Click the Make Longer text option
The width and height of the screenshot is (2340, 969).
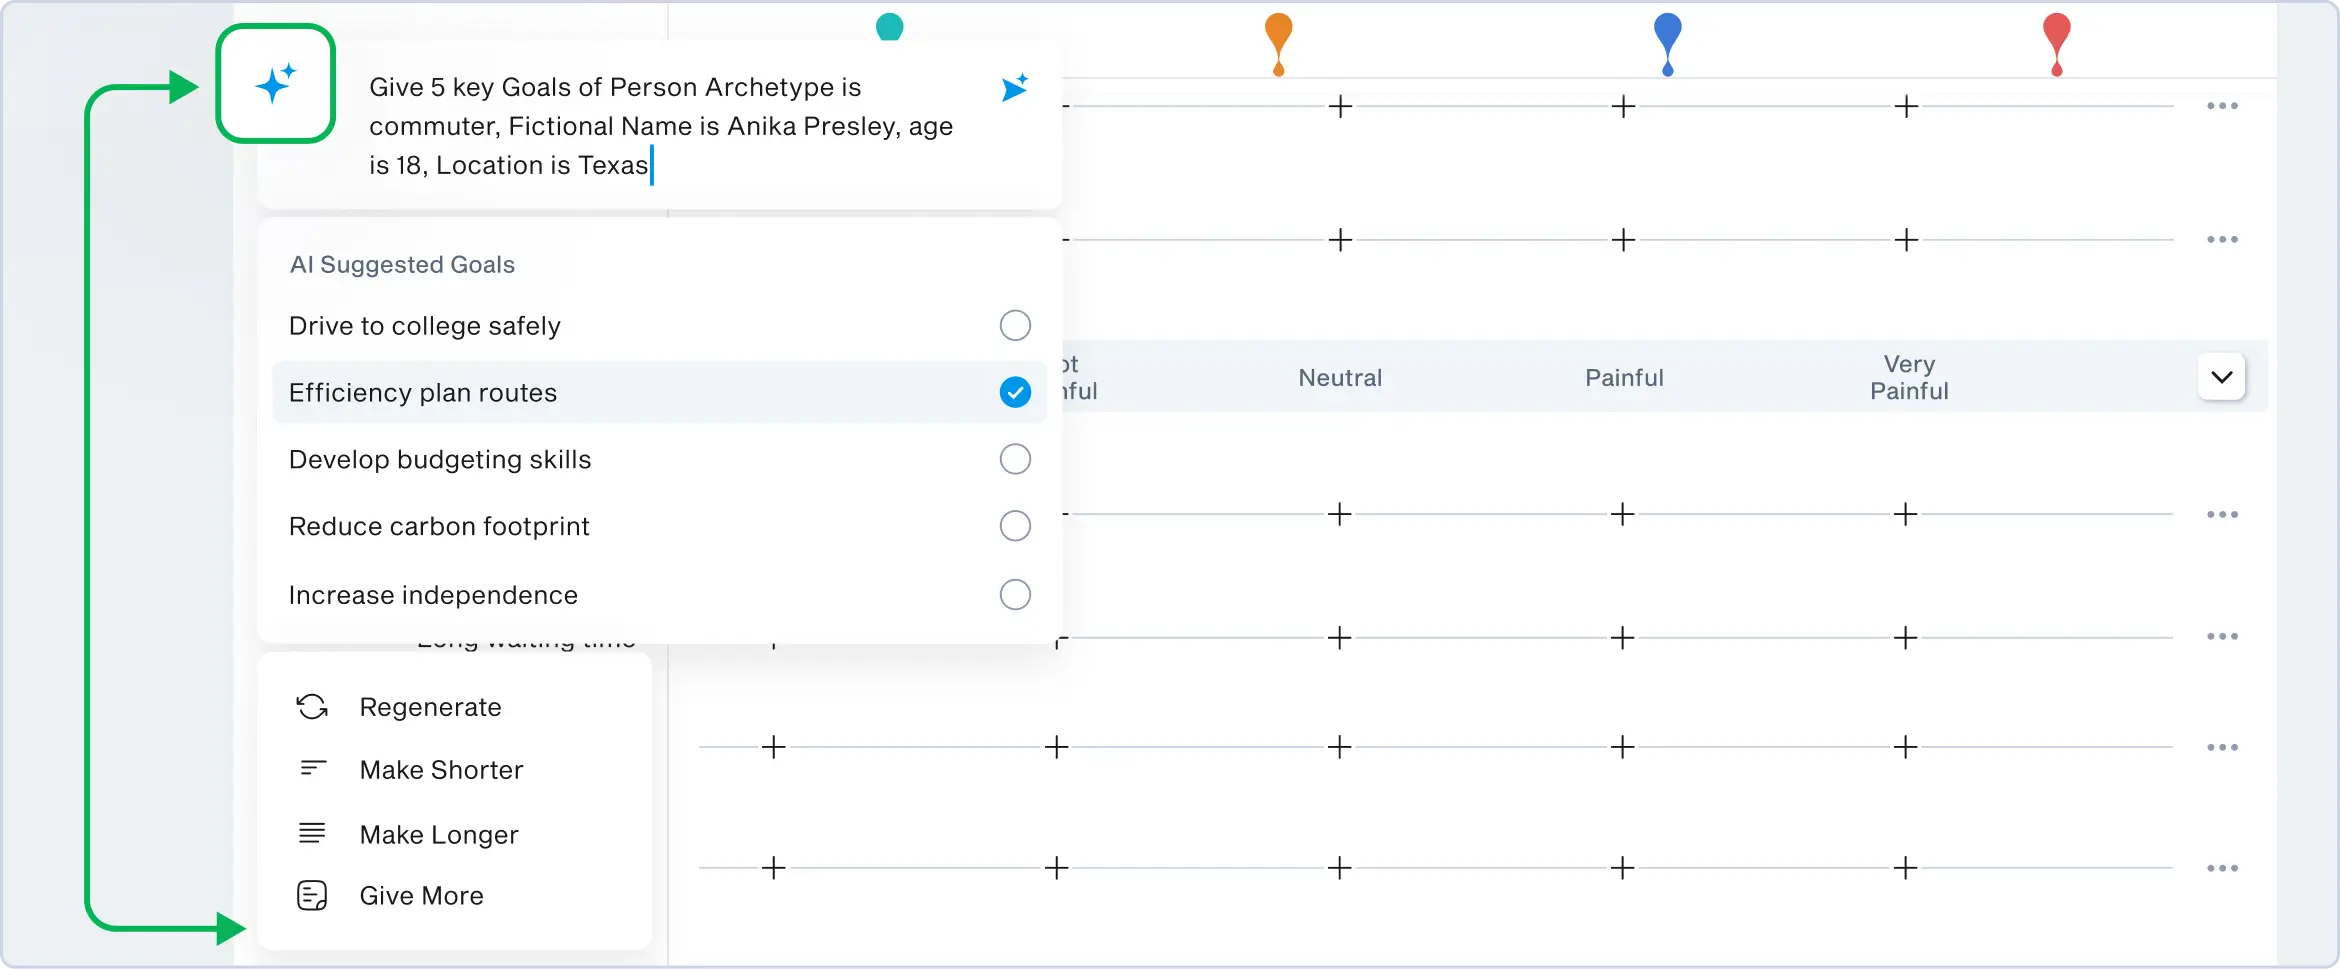click(439, 835)
